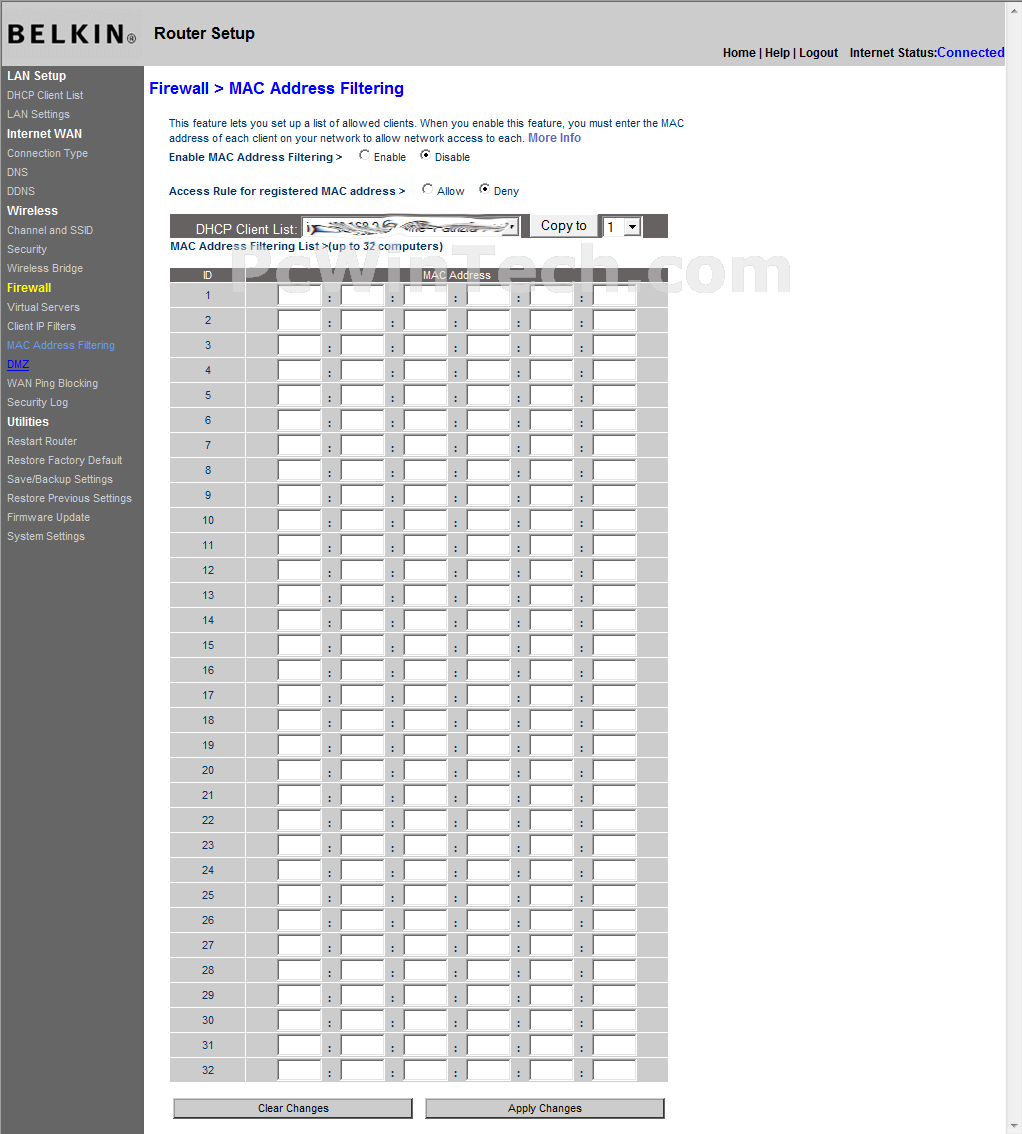Click Logout in the header
This screenshot has height=1134, width=1022.
click(x=818, y=53)
